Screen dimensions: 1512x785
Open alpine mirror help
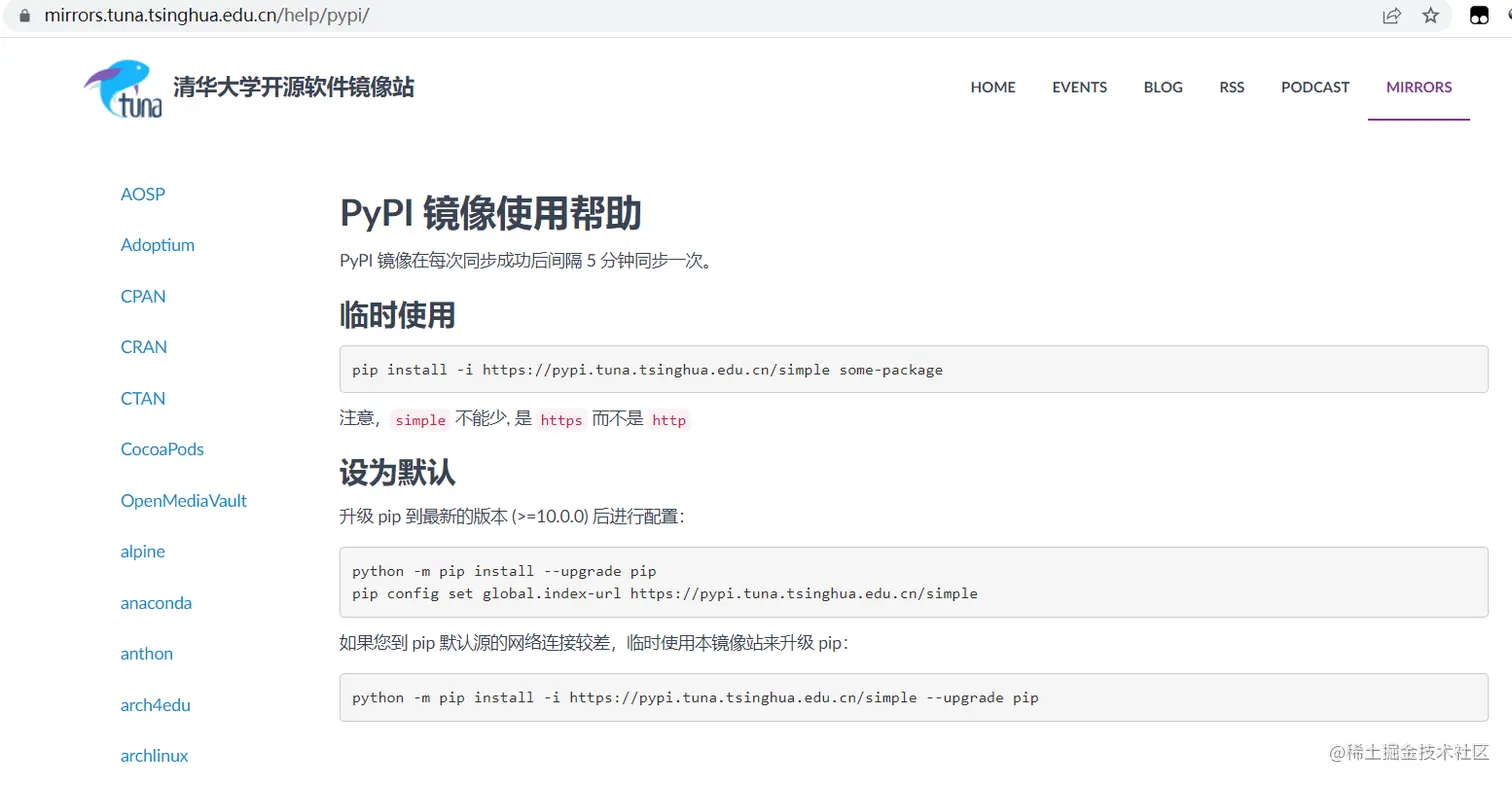(x=143, y=551)
